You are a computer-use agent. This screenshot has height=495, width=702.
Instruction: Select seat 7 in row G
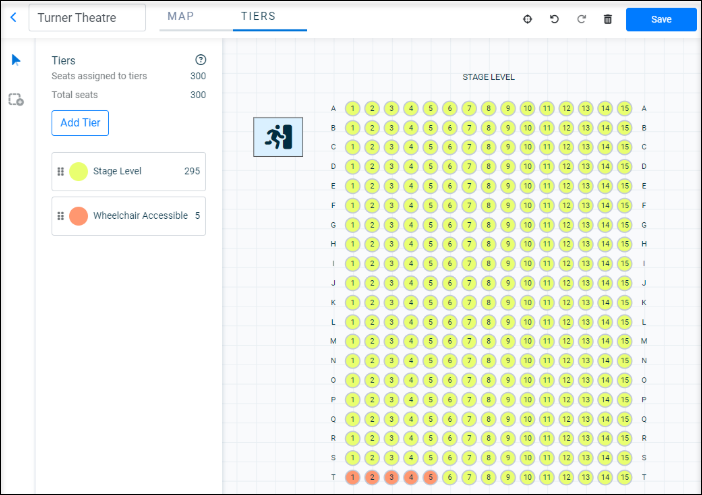pos(469,225)
